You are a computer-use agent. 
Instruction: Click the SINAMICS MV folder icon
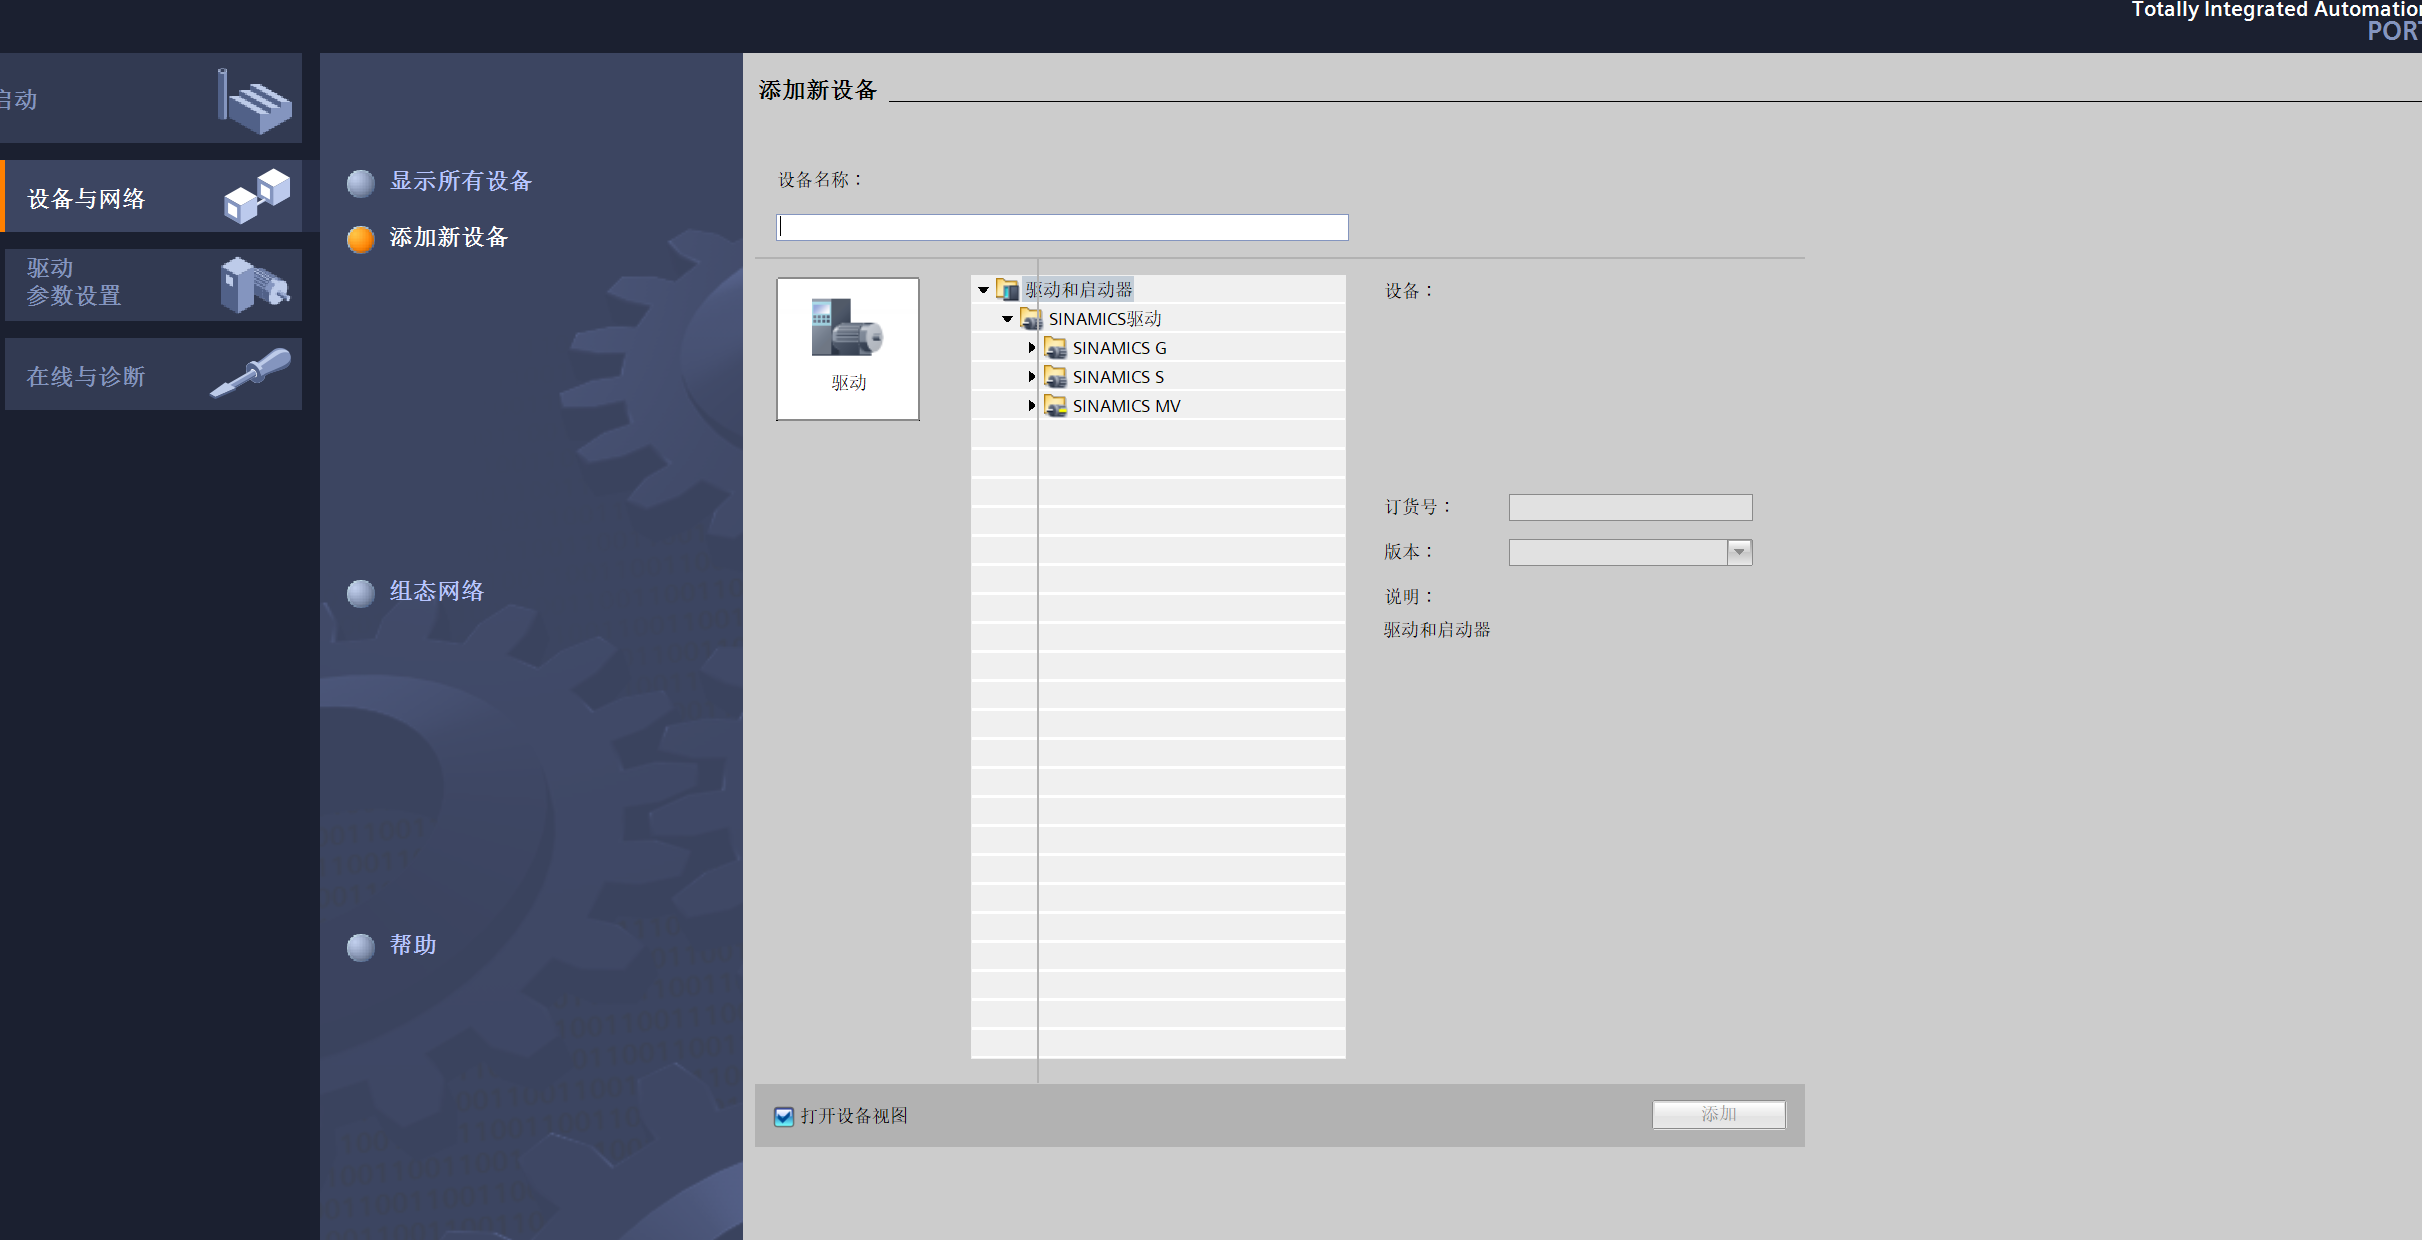(1055, 406)
